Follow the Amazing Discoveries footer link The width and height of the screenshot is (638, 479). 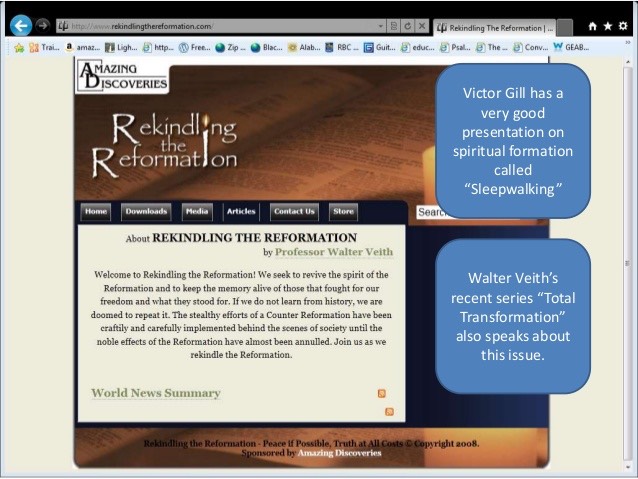(x=339, y=453)
